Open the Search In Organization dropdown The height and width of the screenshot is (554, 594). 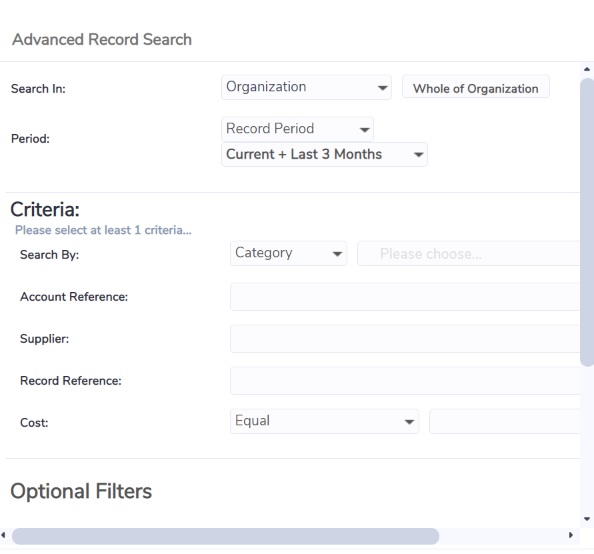(306, 88)
